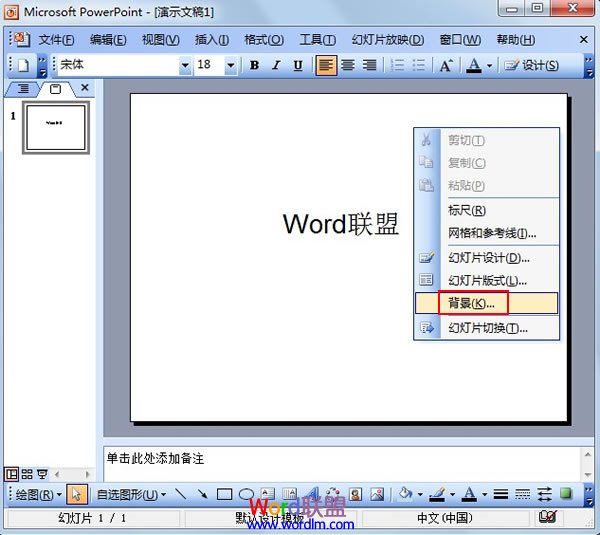Open the 文件(F) menu
This screenshot has width=600, height=535.
[56, 40]
